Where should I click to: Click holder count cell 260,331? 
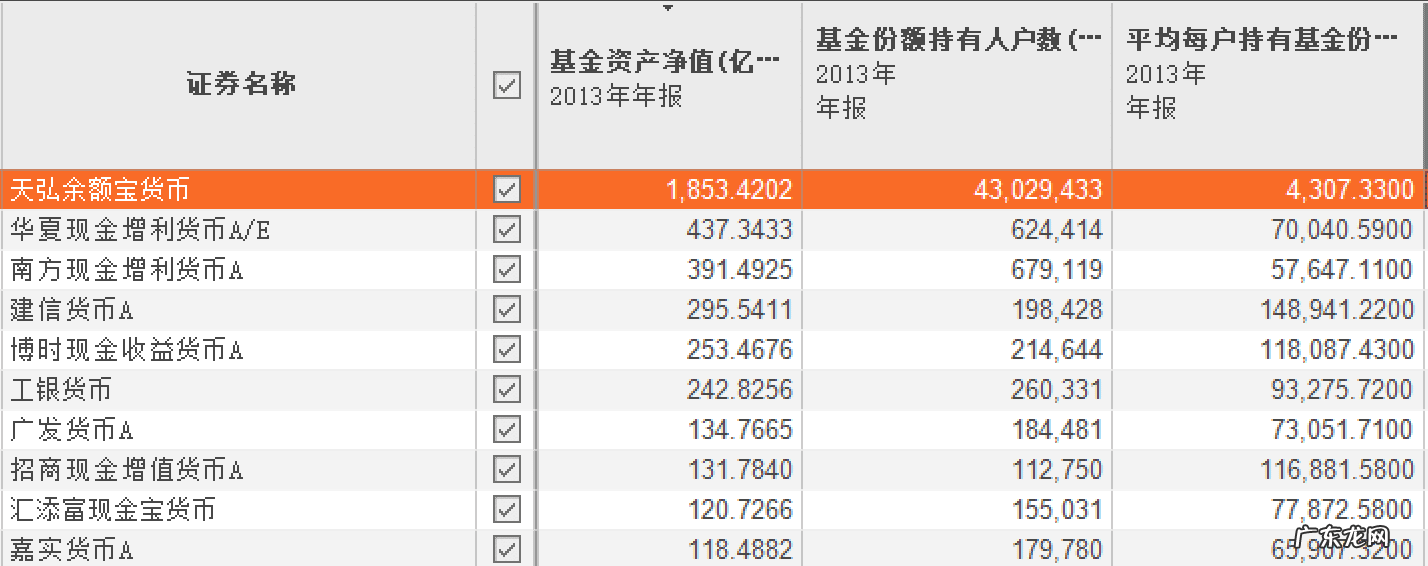957,389
